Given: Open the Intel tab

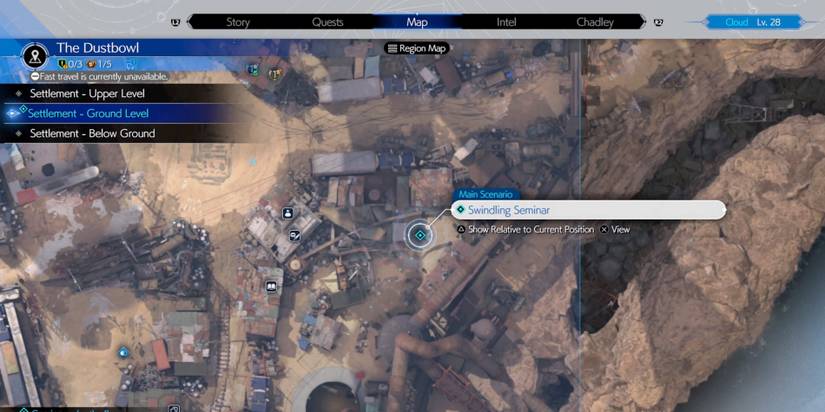Looking at the screenshot, I should click(506, 22).
